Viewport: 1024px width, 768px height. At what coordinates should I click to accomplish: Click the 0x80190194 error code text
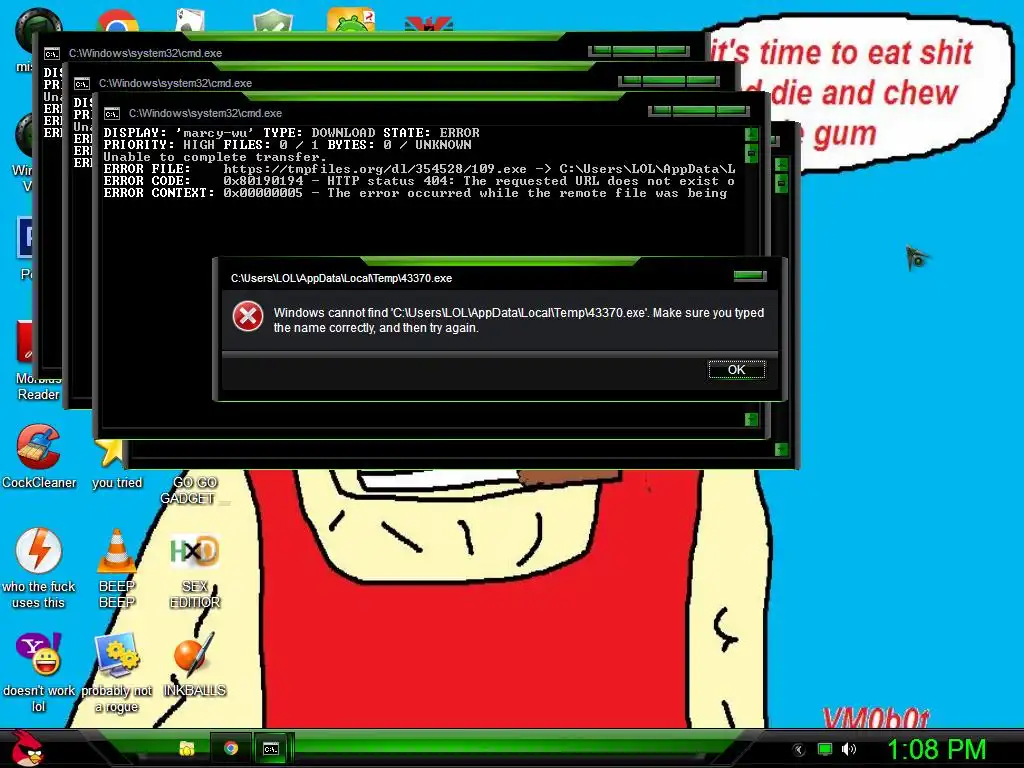263,180
